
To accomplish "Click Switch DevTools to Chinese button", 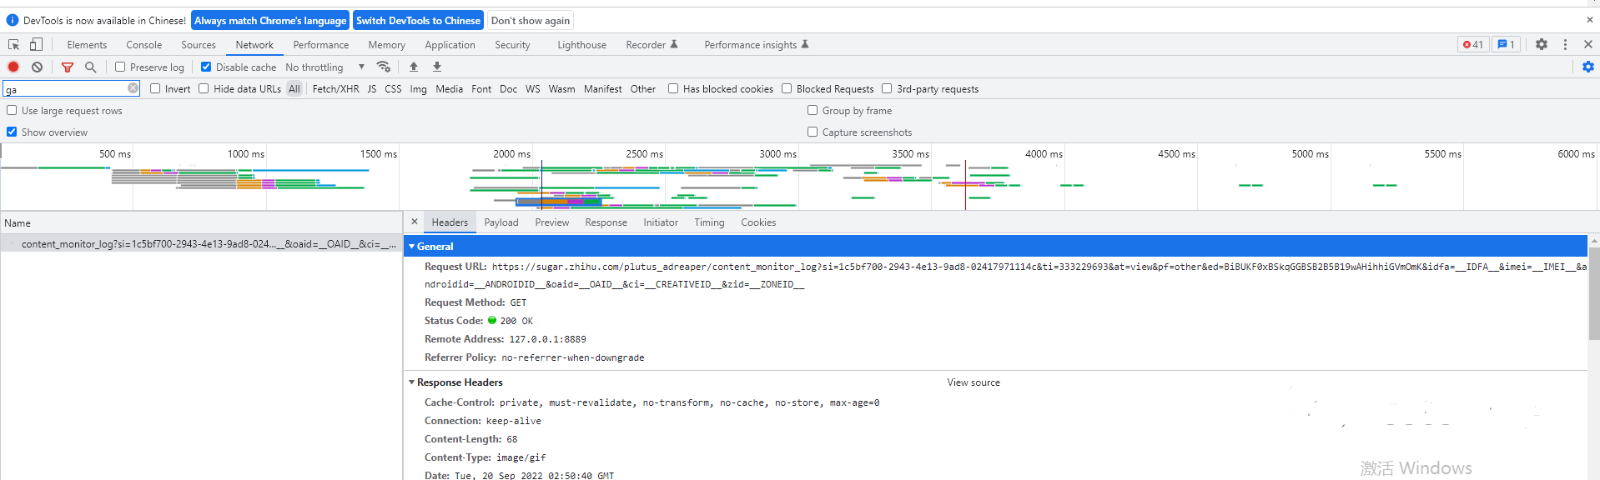I will [418, 20].
